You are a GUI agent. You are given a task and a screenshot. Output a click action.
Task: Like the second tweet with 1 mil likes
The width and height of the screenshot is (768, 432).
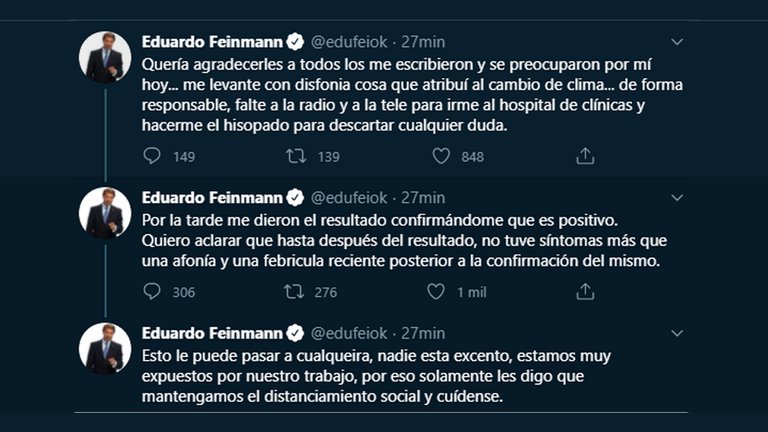[436, 292]
